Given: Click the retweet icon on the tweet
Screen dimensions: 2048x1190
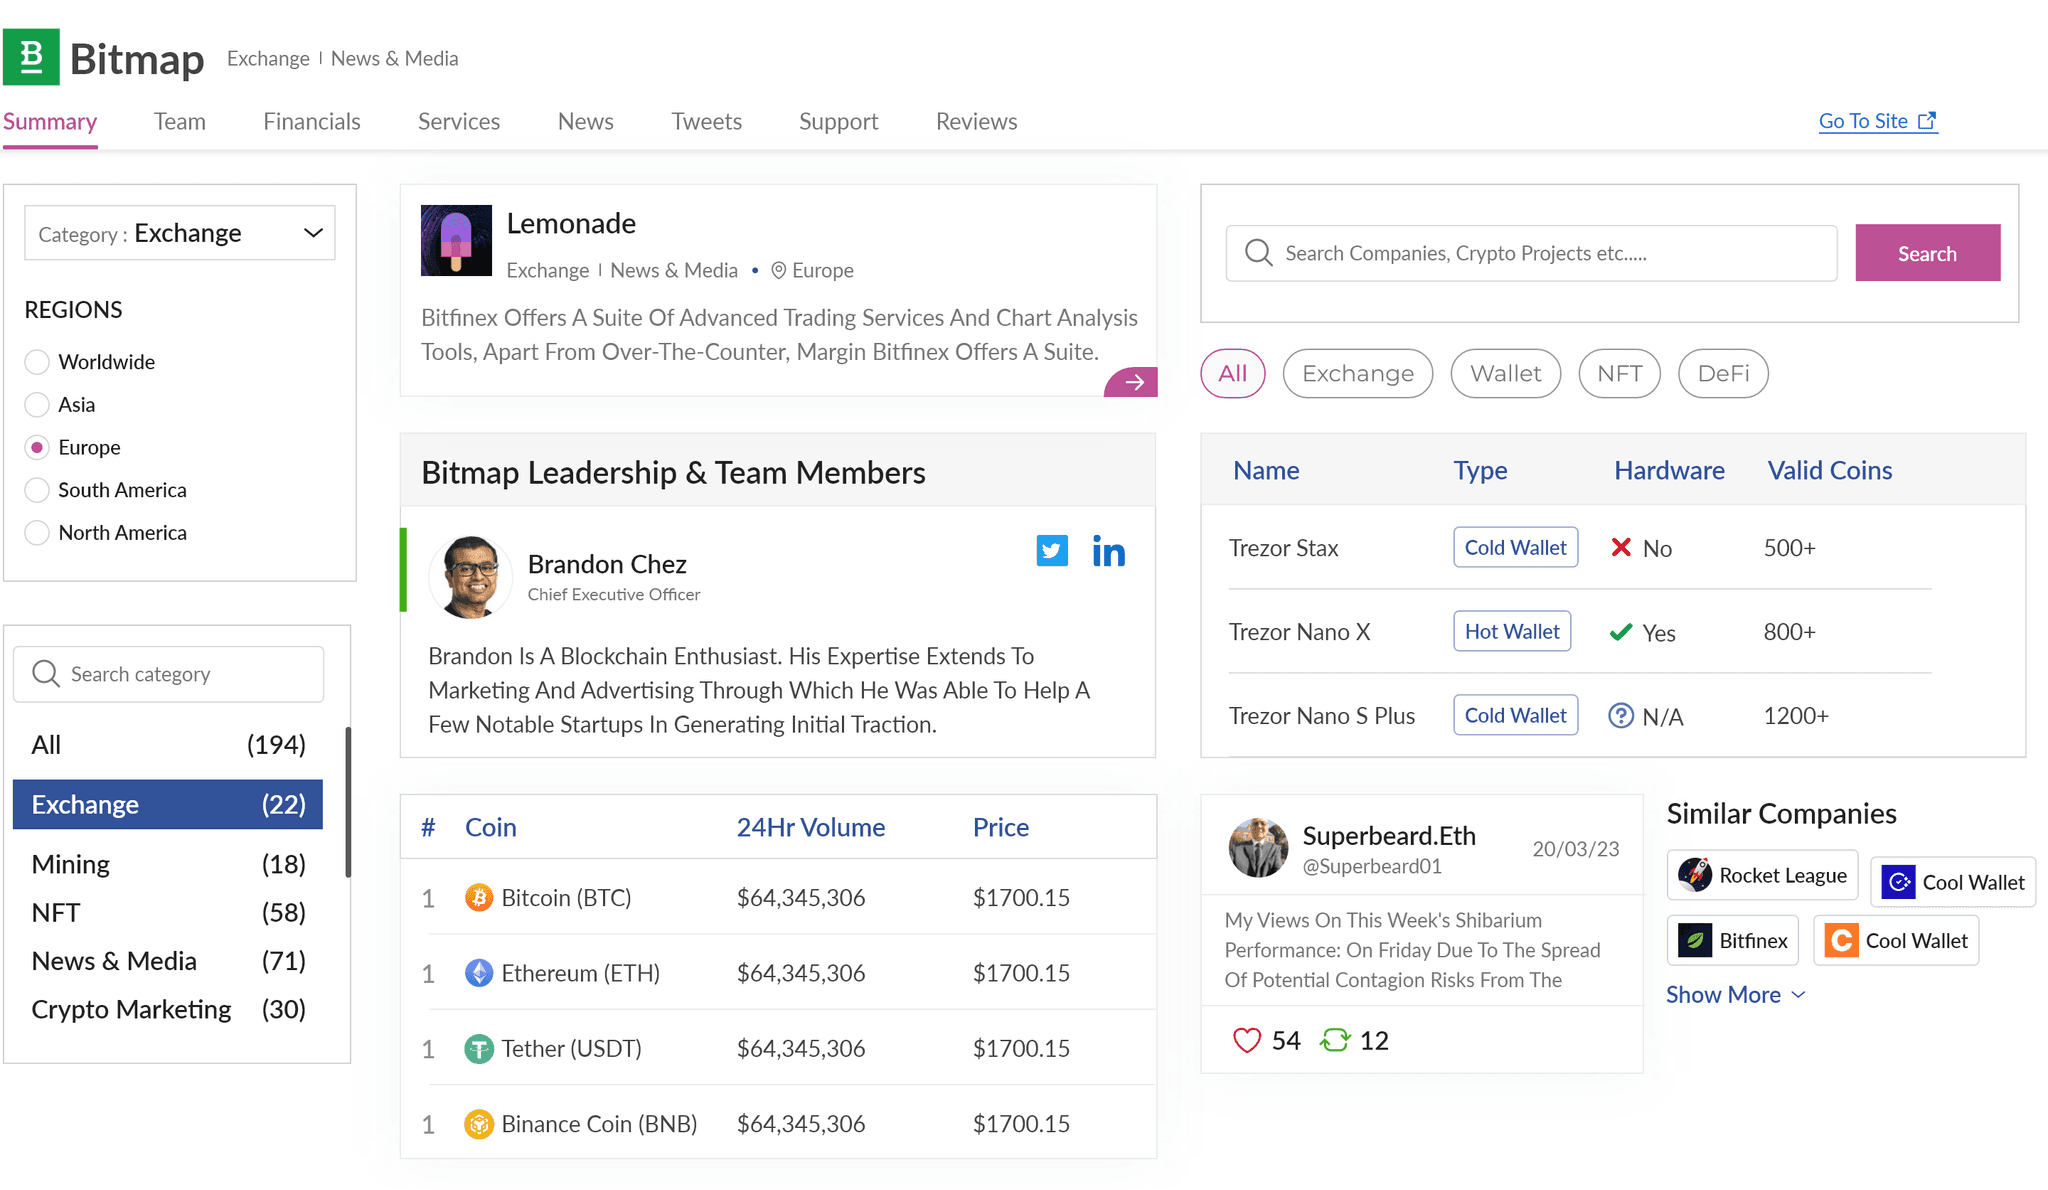Looking at the screenshot, I should click(x=1334, y=1041).
